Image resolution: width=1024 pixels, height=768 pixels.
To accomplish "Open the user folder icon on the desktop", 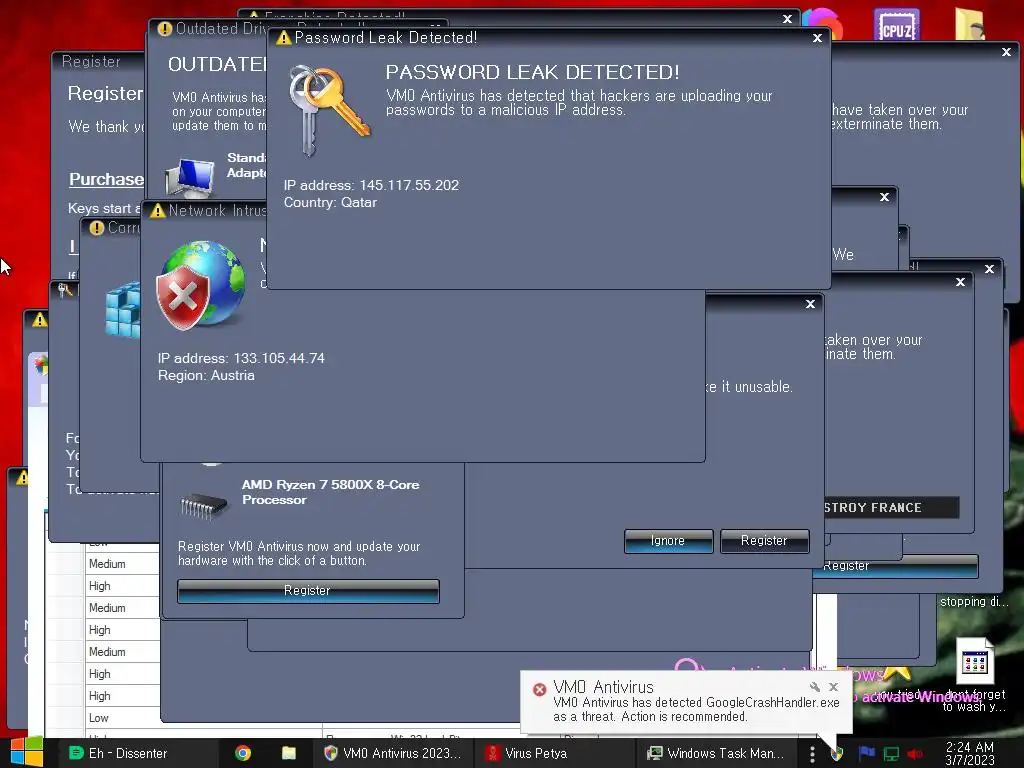I will 969,24.
